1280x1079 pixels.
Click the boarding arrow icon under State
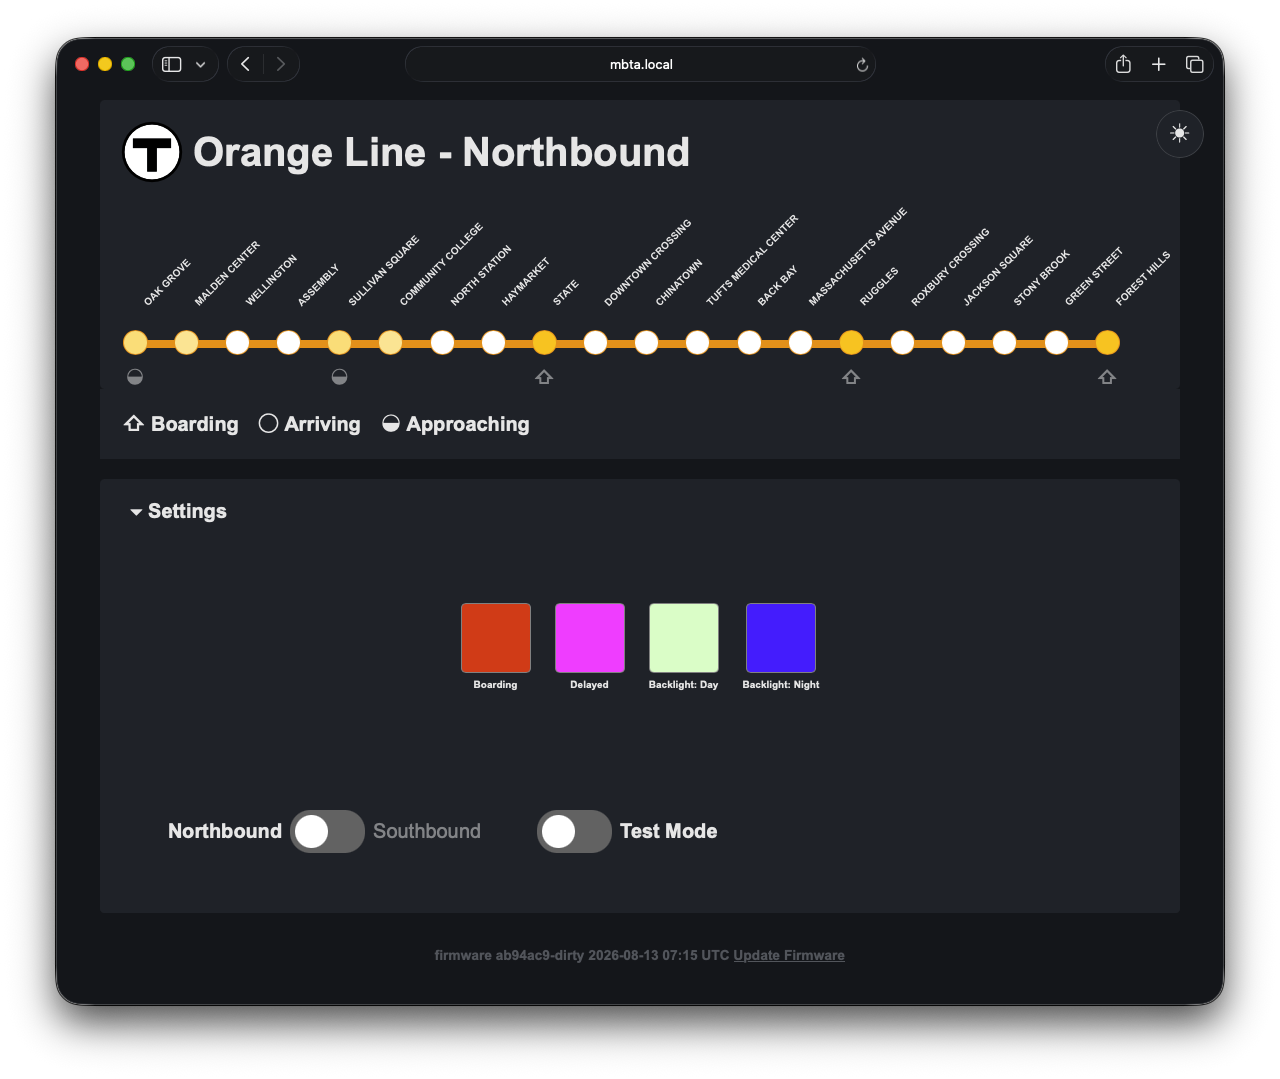click(x=544, y=377)
